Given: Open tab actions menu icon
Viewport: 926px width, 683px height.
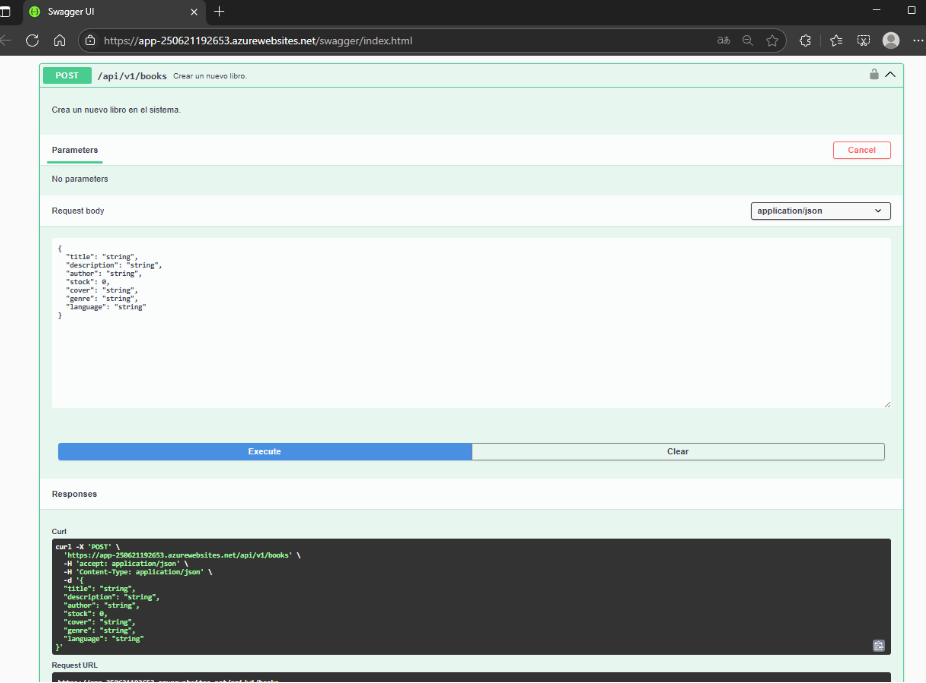Looking at the screenshot, I should 5,11.
